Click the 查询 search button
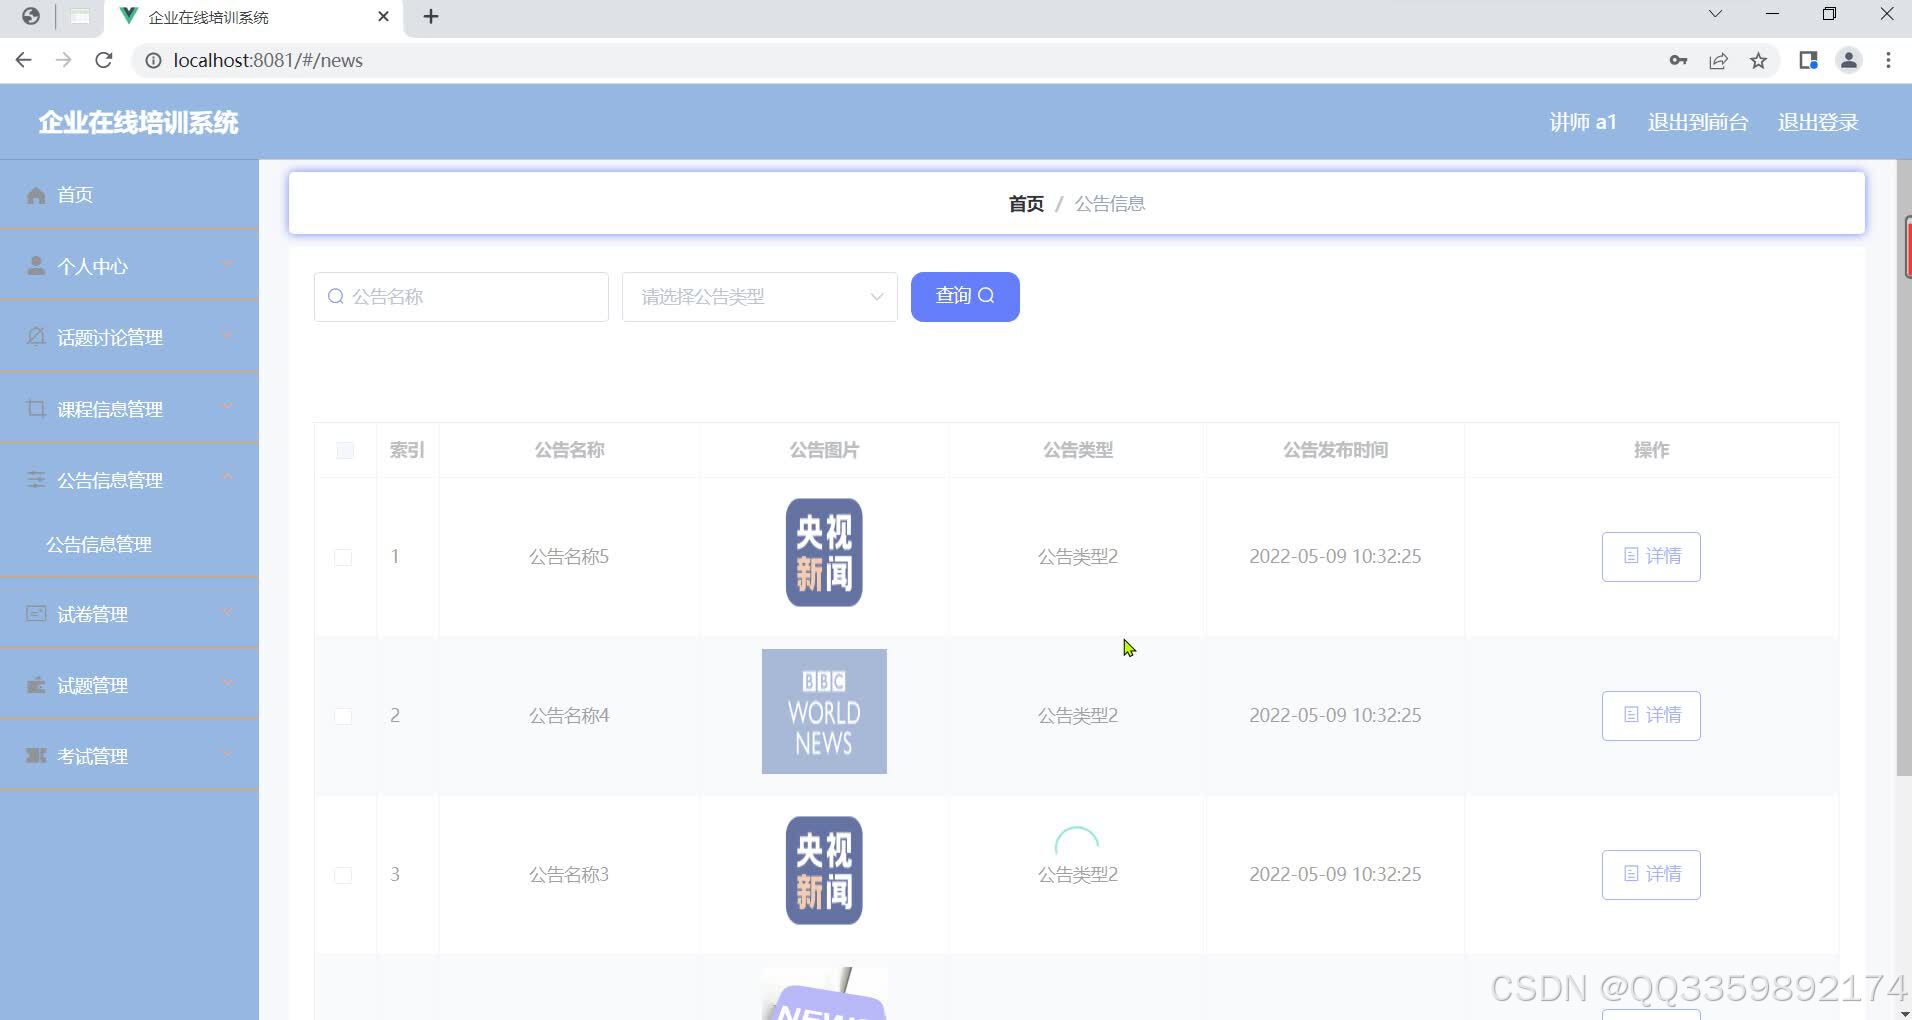Screen dimensions: 1912x1020 (x=965, y=297)
